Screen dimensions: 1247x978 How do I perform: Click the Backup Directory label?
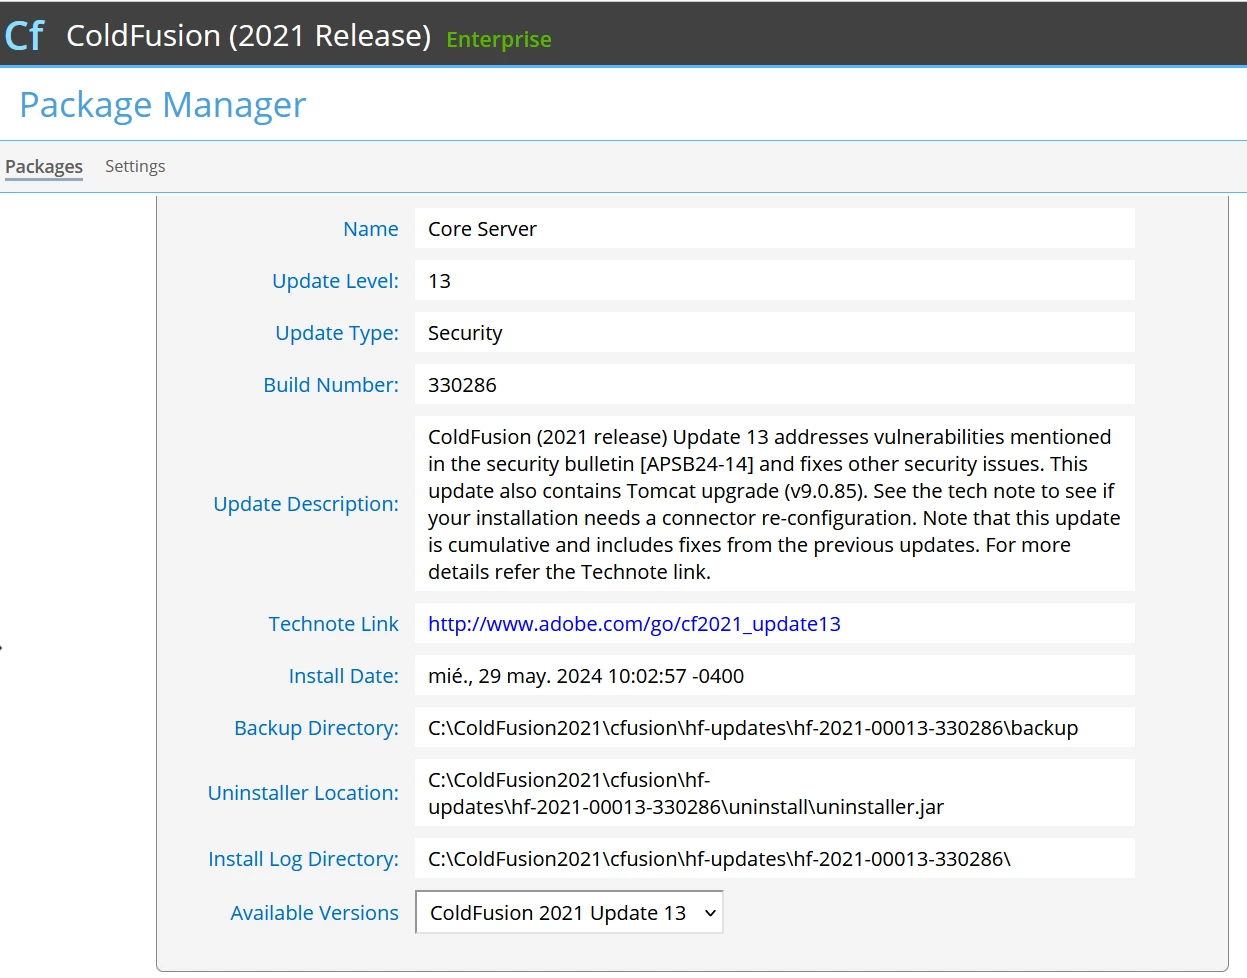coord(316,728)
